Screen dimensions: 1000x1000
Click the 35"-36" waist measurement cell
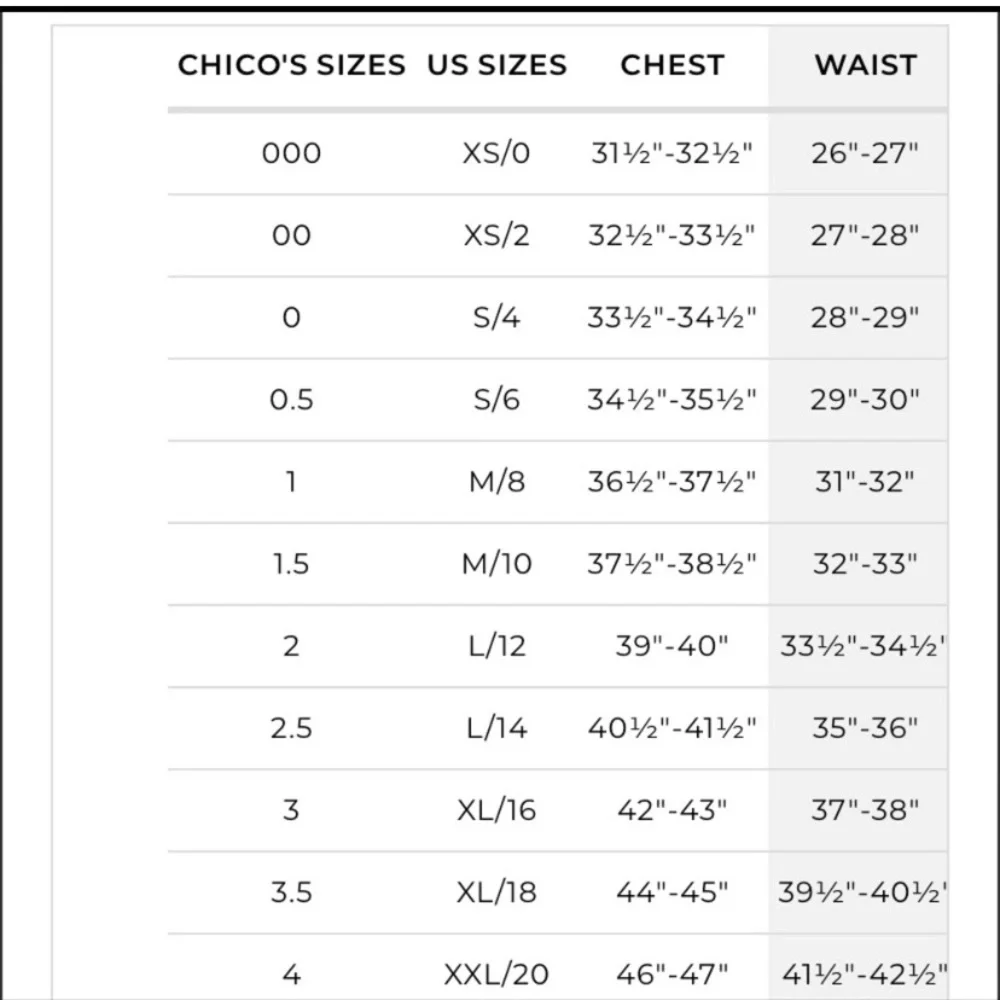(865, 728)
